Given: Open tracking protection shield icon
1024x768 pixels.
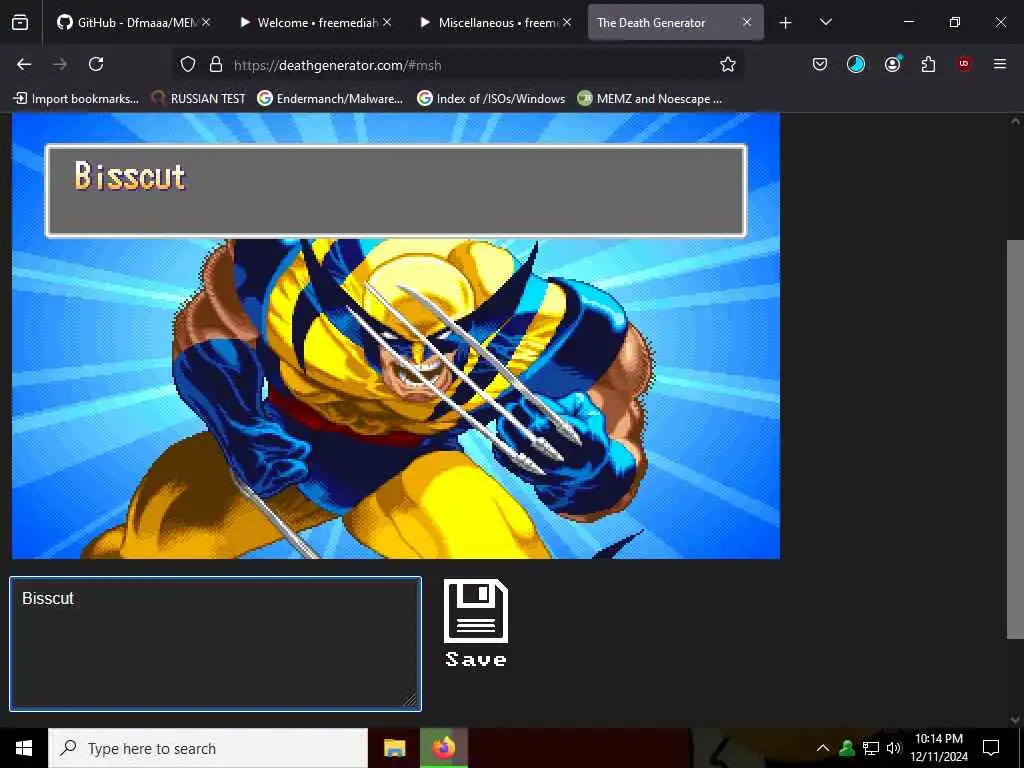Looking at the screenshot, I should pos(188,65).
